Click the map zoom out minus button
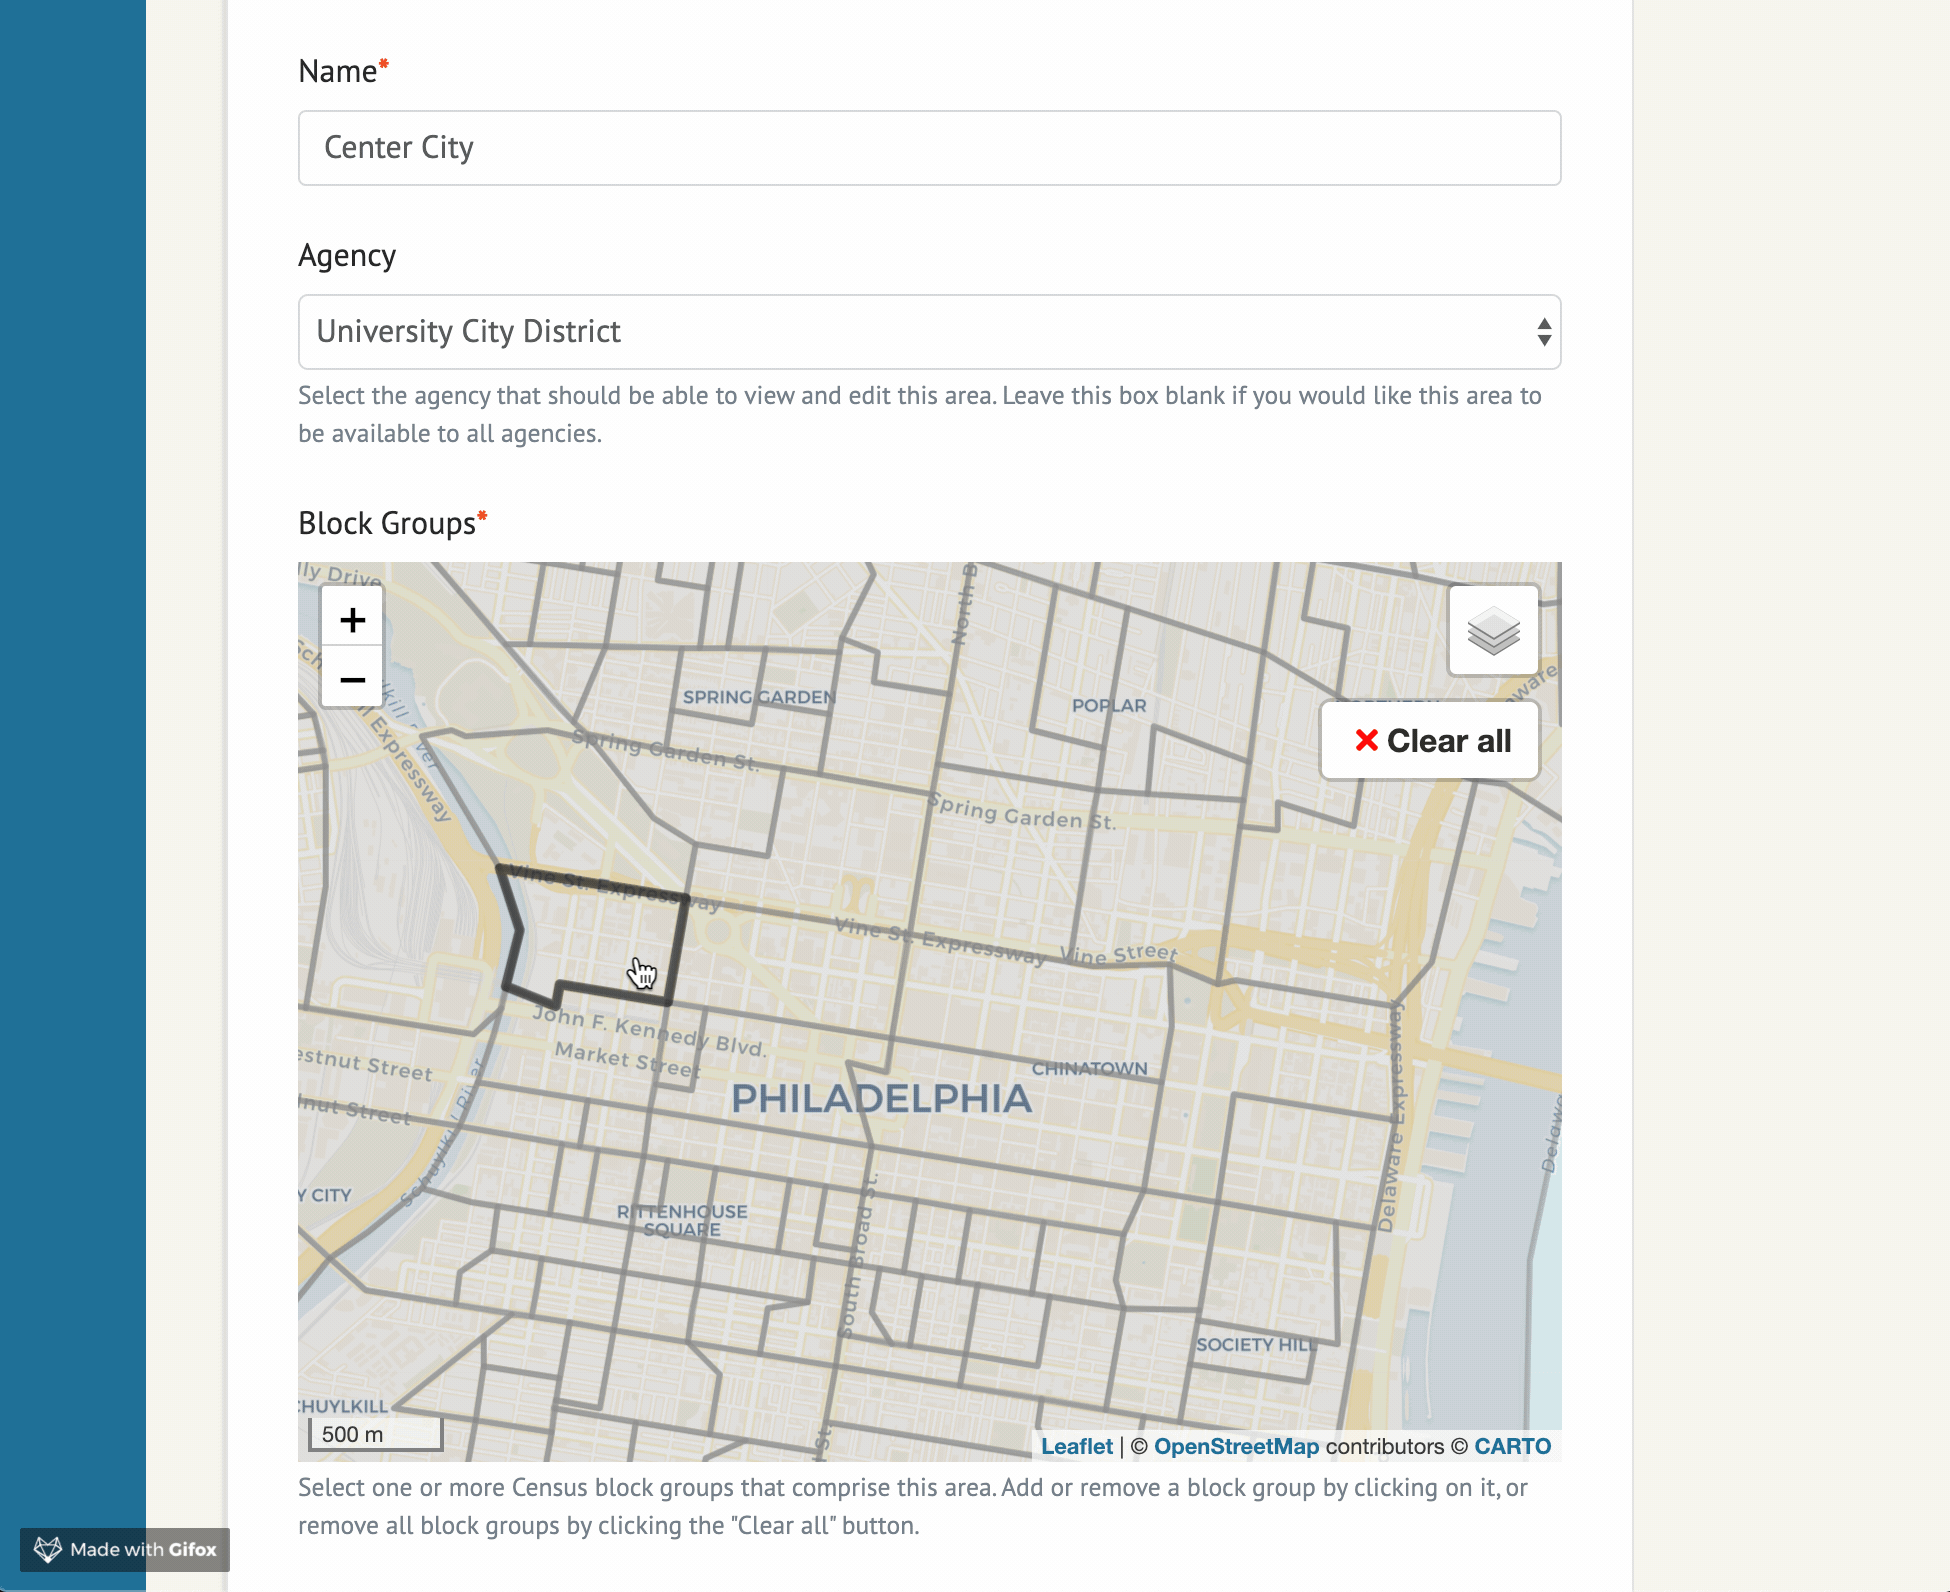This screenshot has width=1950, height=1592. (x=352, y=680)
